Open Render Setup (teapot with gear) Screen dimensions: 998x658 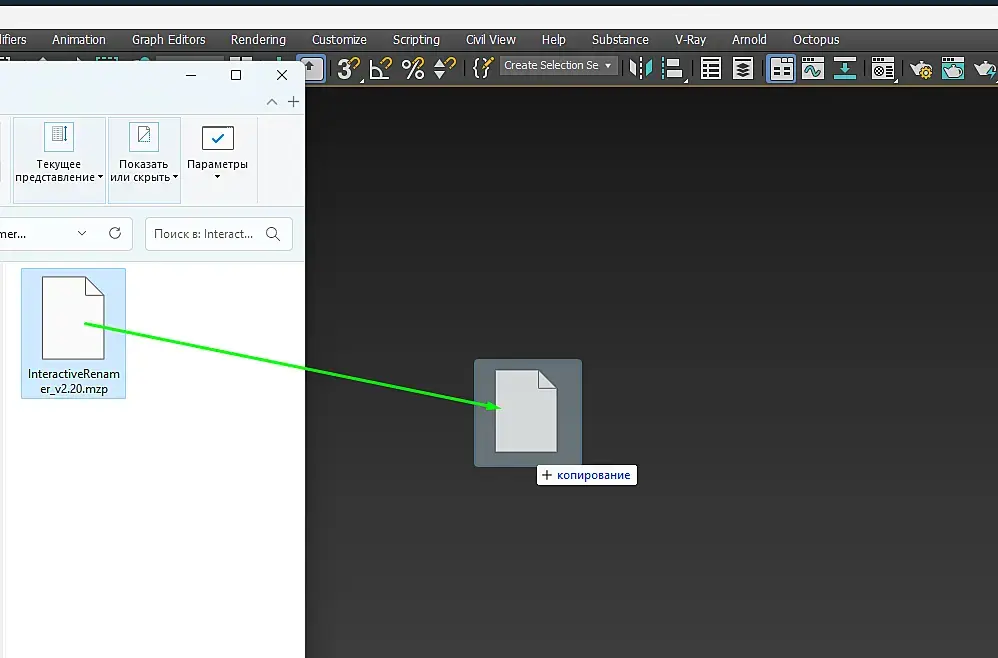click(x=920, y=69)
